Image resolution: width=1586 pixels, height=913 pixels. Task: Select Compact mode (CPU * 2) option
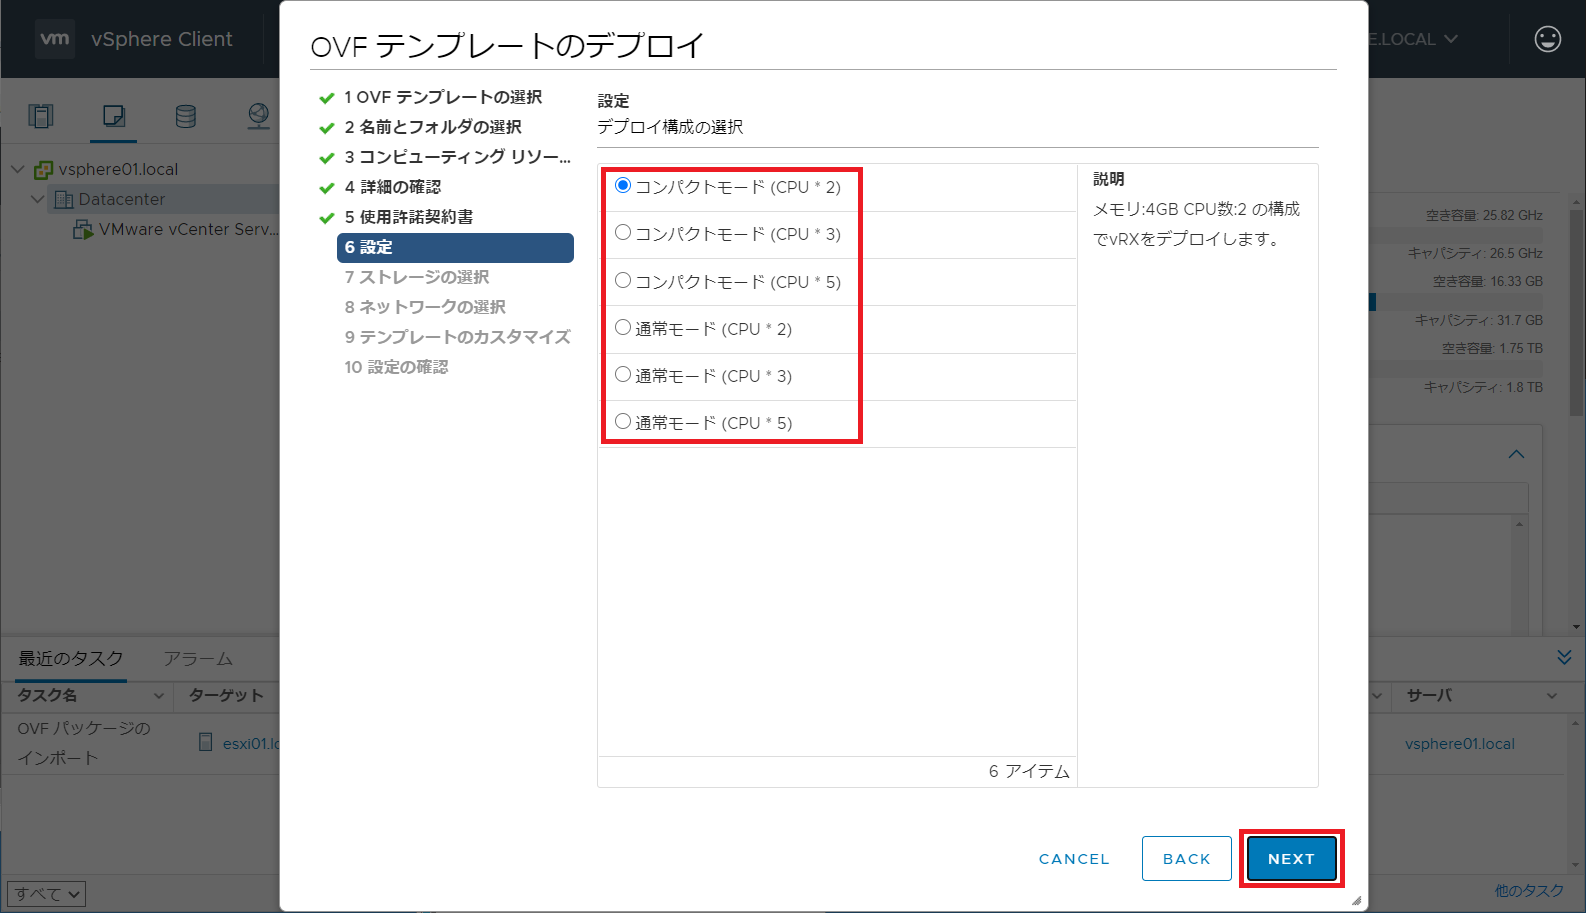click(x=623, y=185)
